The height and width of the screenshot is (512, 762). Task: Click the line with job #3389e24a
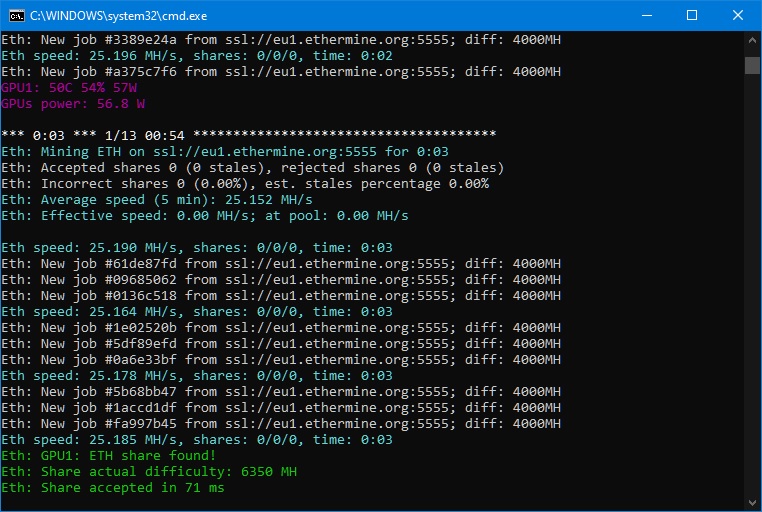tap(281, 40)
